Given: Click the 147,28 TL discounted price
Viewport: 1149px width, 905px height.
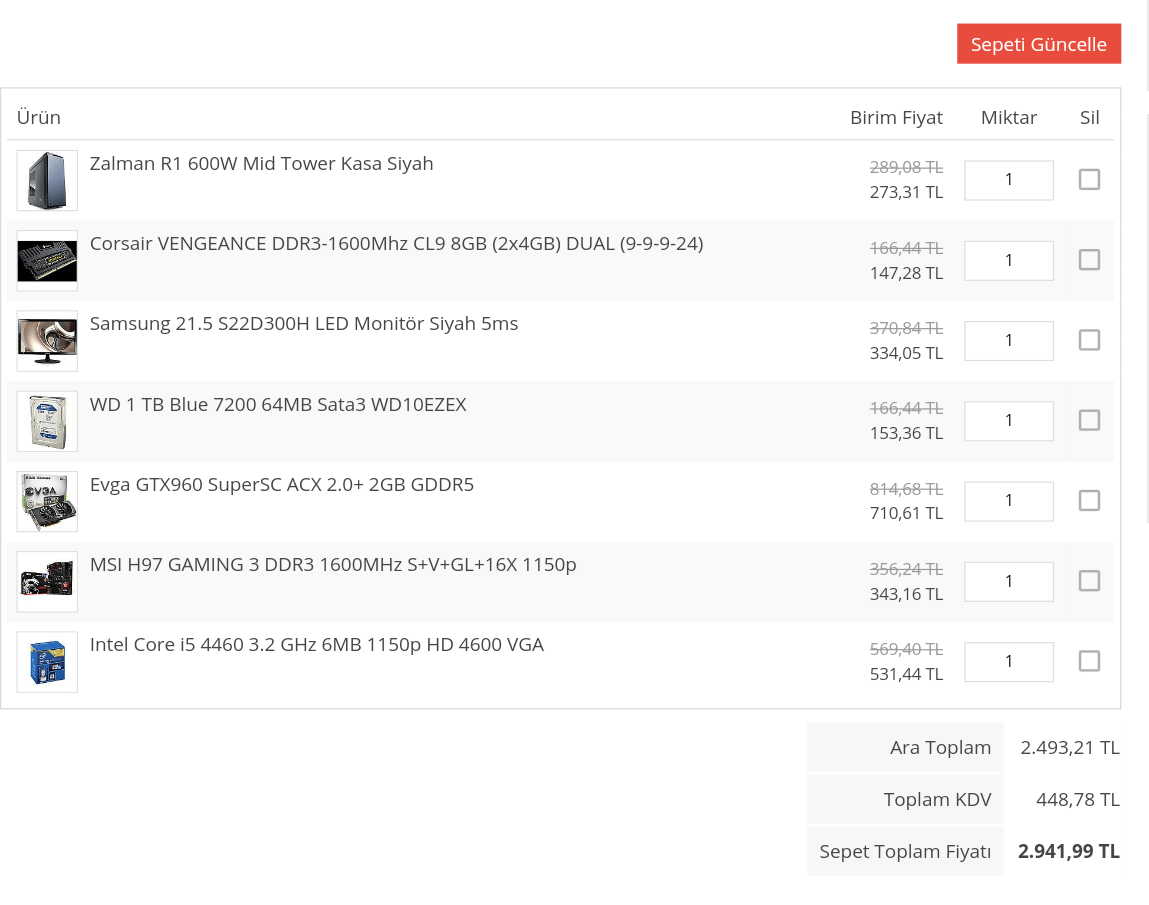Looking at the screenshot, I should [906, 273].
